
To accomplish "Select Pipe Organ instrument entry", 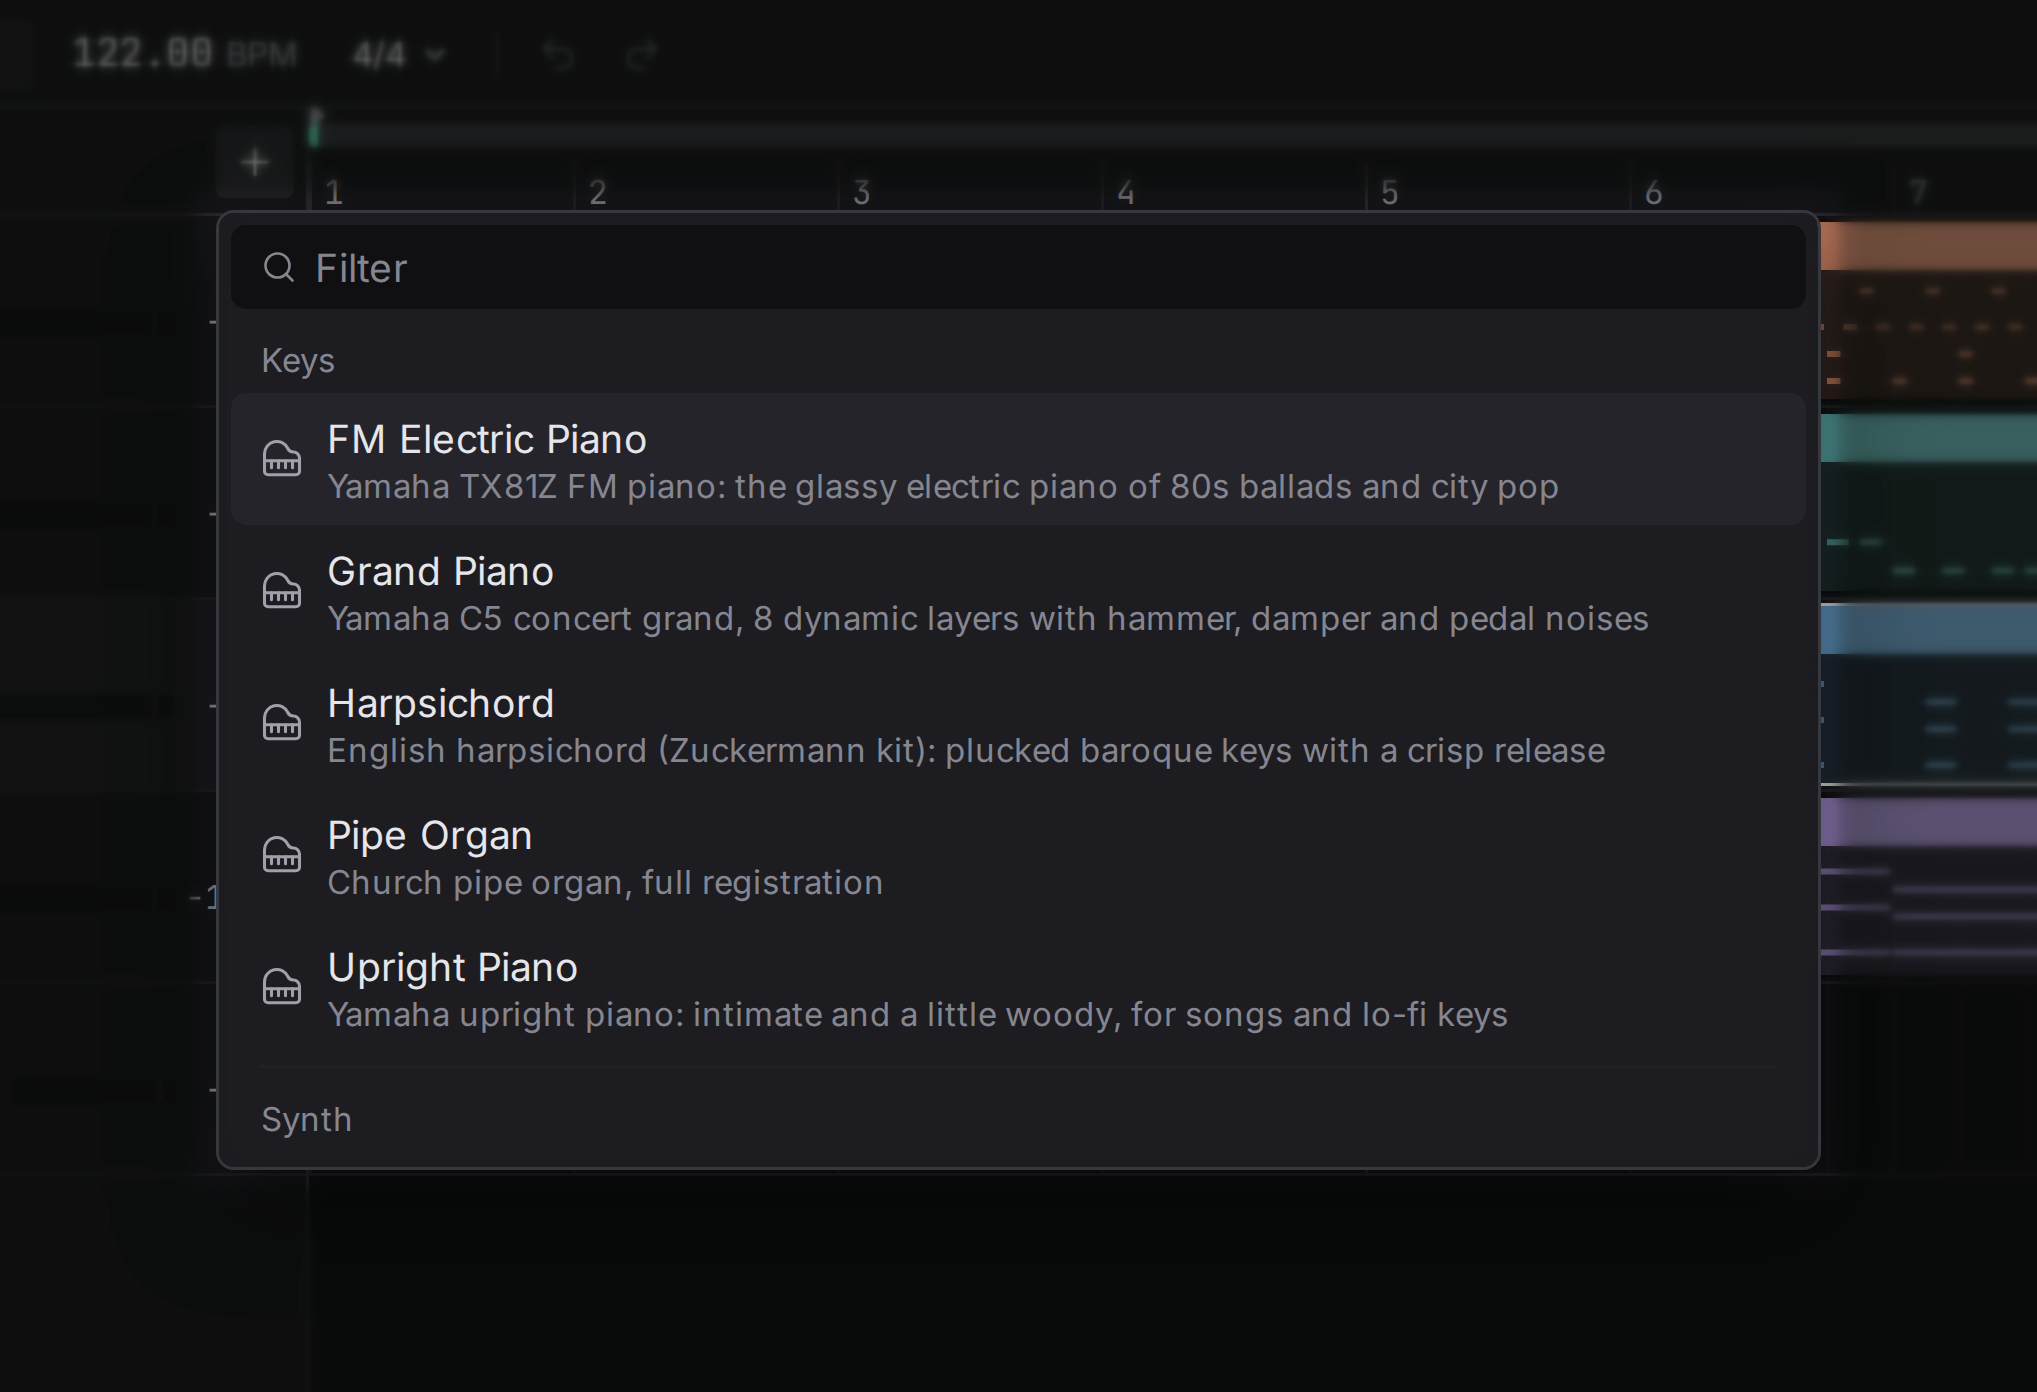I will point(1018,855).
